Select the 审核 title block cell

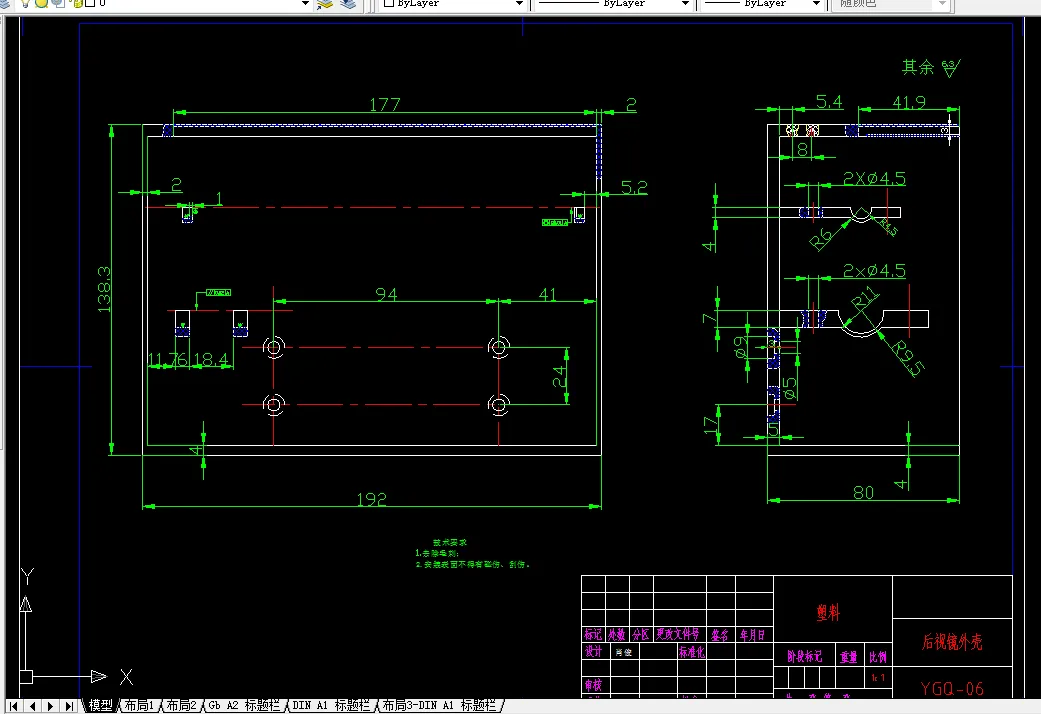[594, 685]
